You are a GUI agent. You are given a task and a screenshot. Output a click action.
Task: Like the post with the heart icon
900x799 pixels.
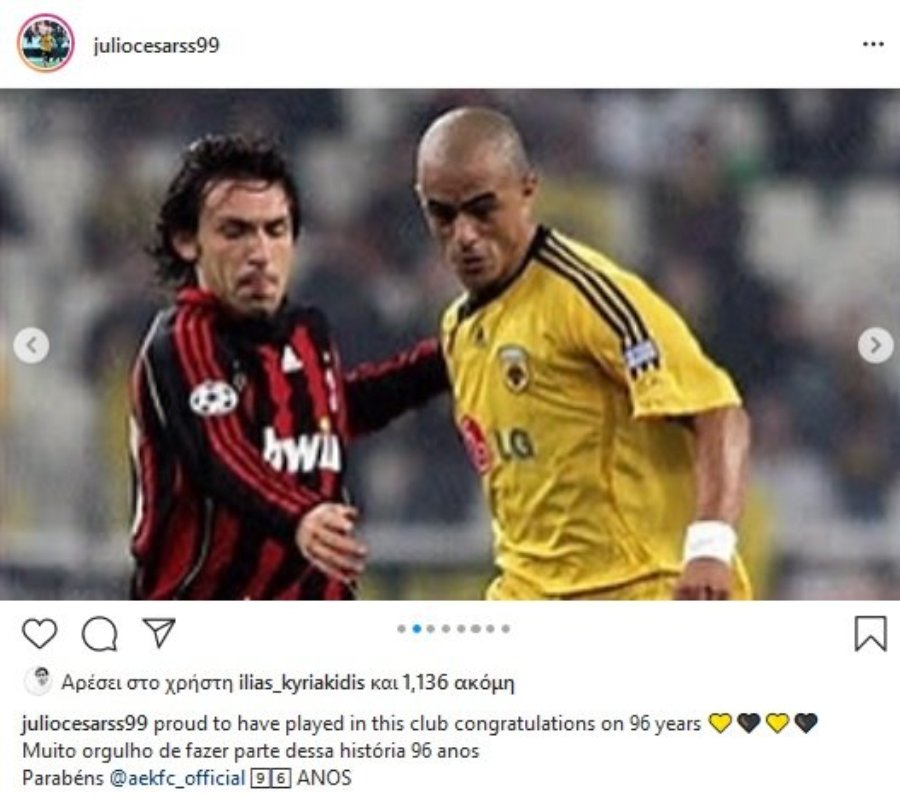[40, 634]
